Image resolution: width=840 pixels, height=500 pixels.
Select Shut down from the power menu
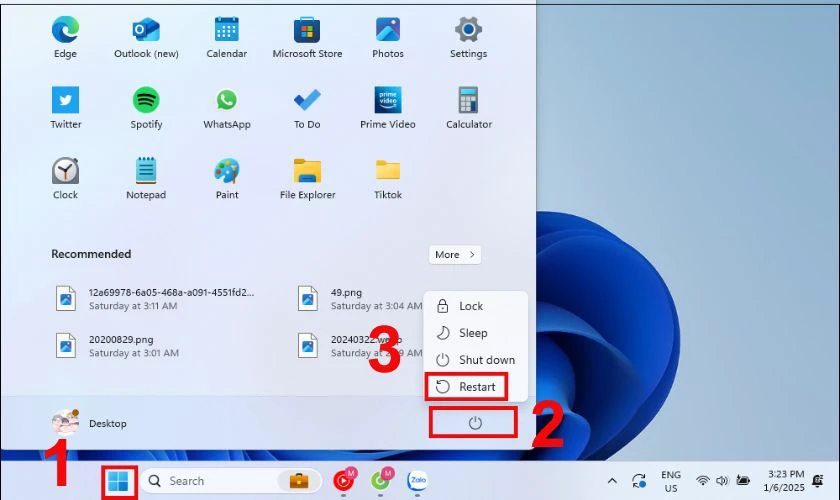click(476, 360)
